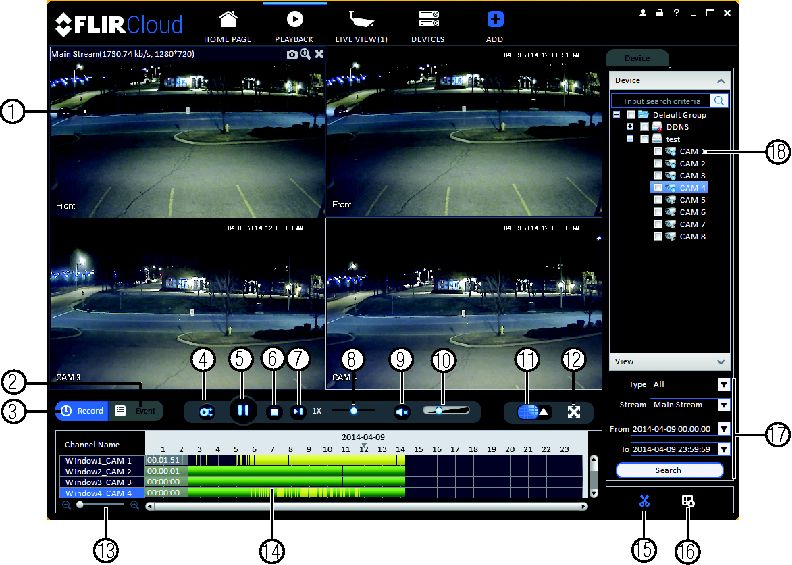Image resolution: width=792 pixels, height=565 pixels.
Task: Click the sync playback icon
Action: pyautogui.click(x=206, y=412)
